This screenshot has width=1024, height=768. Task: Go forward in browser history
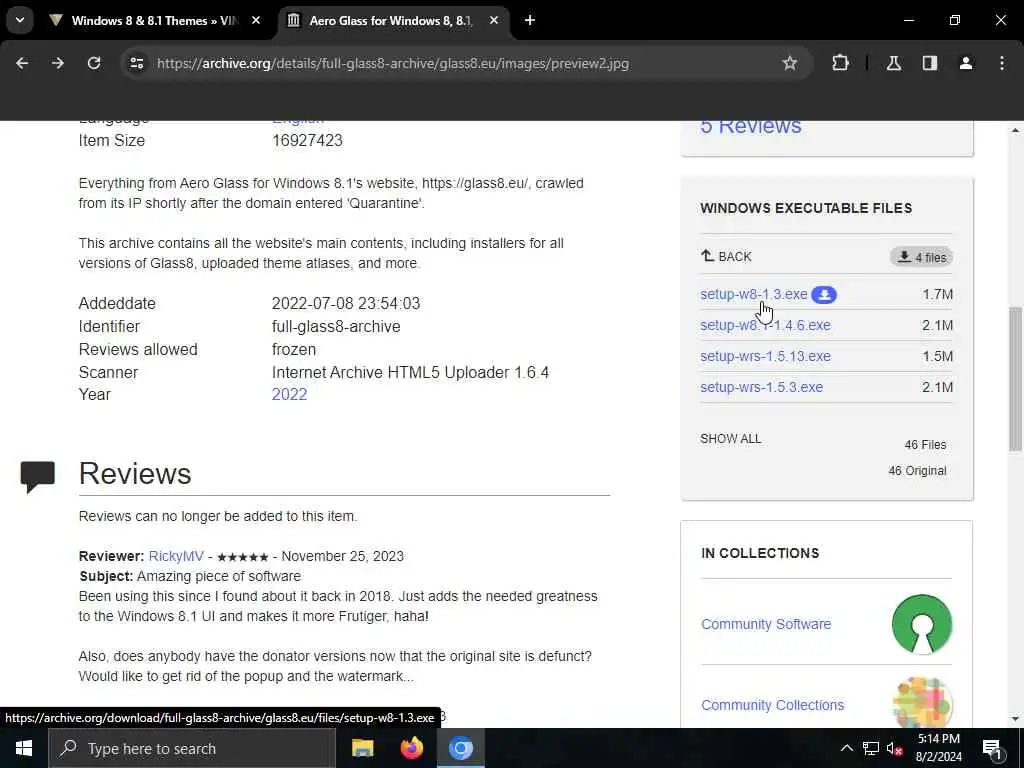58,63
